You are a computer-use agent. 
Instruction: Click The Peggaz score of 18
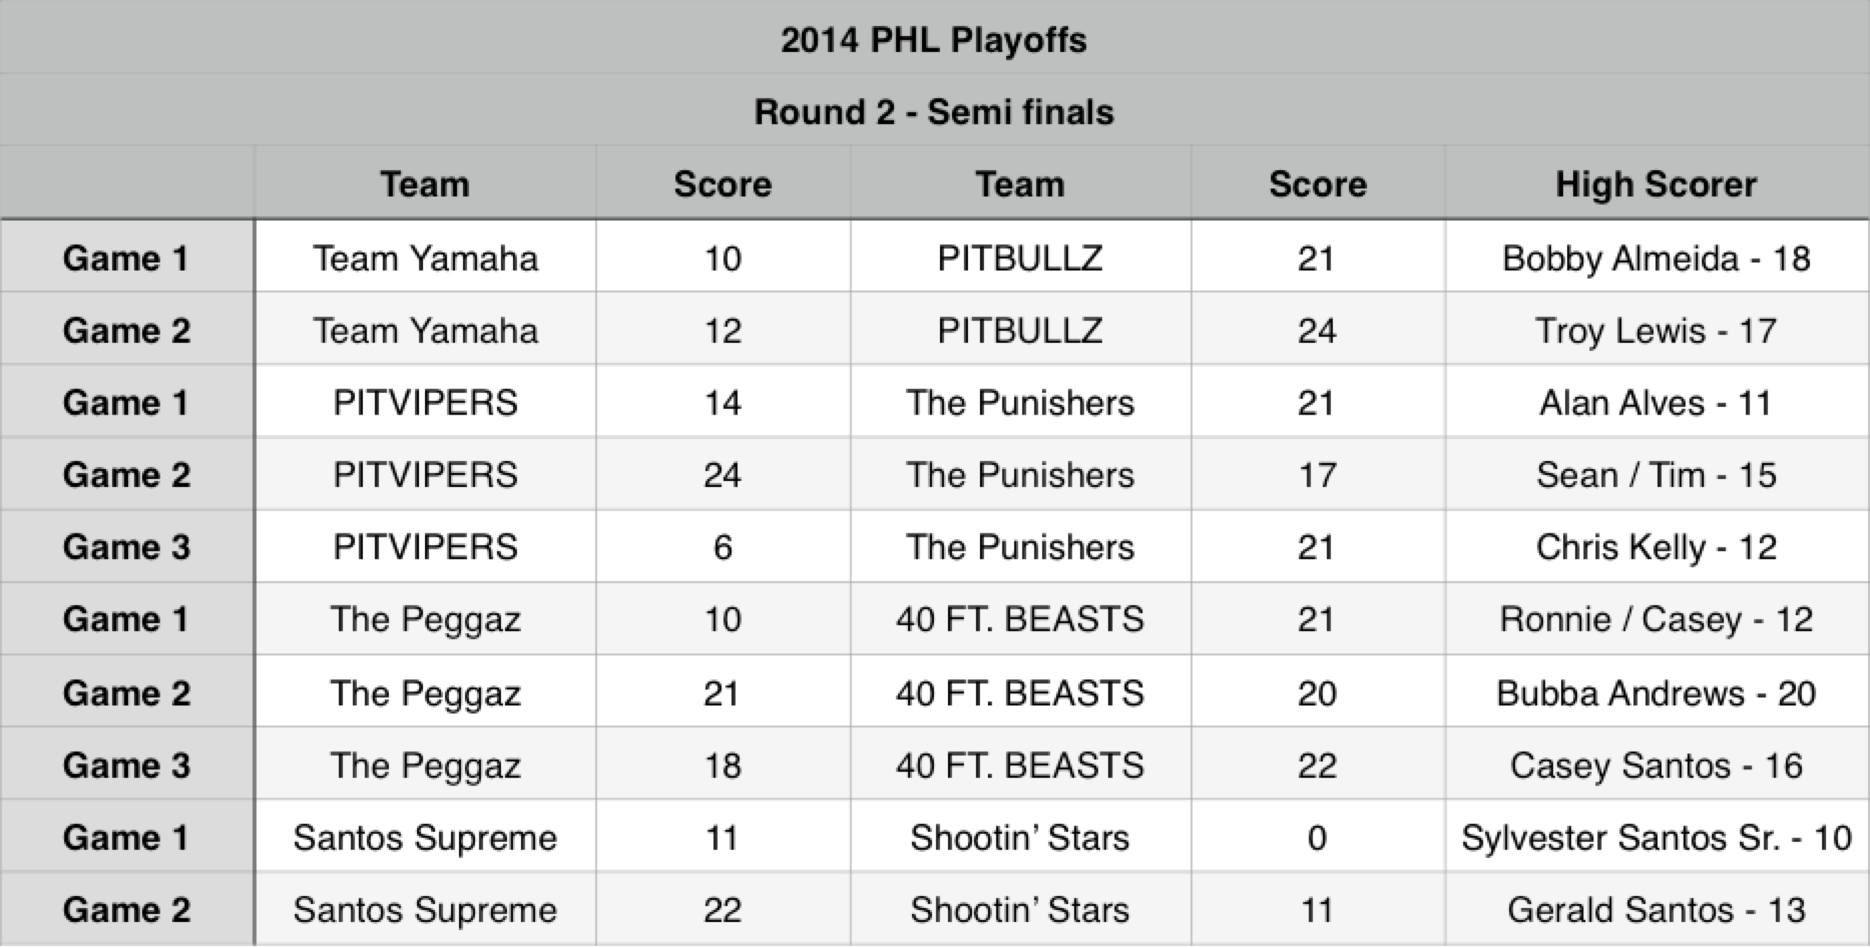tap(722, 766)
